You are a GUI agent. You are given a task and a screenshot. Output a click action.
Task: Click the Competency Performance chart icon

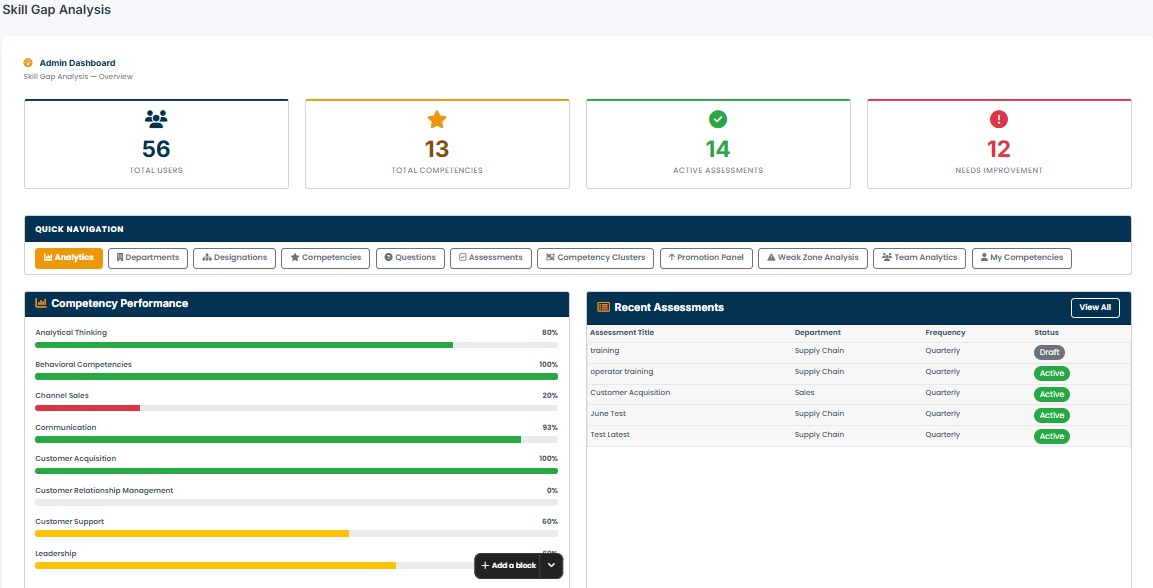tap(41, 303)
